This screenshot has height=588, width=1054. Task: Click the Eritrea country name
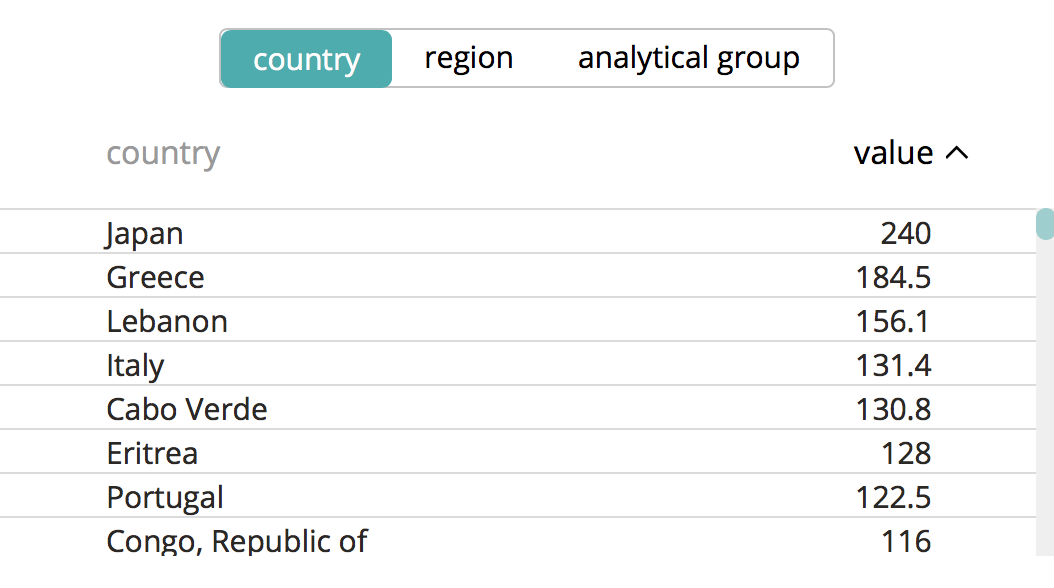coord(152,453)
